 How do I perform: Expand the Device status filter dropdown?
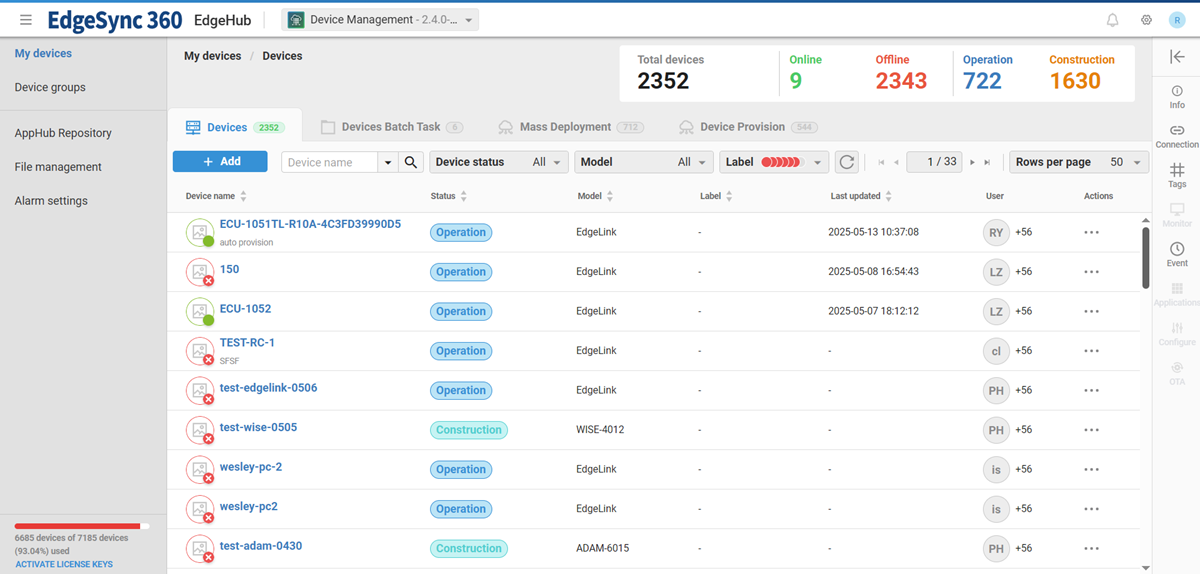tap(499, 162)
